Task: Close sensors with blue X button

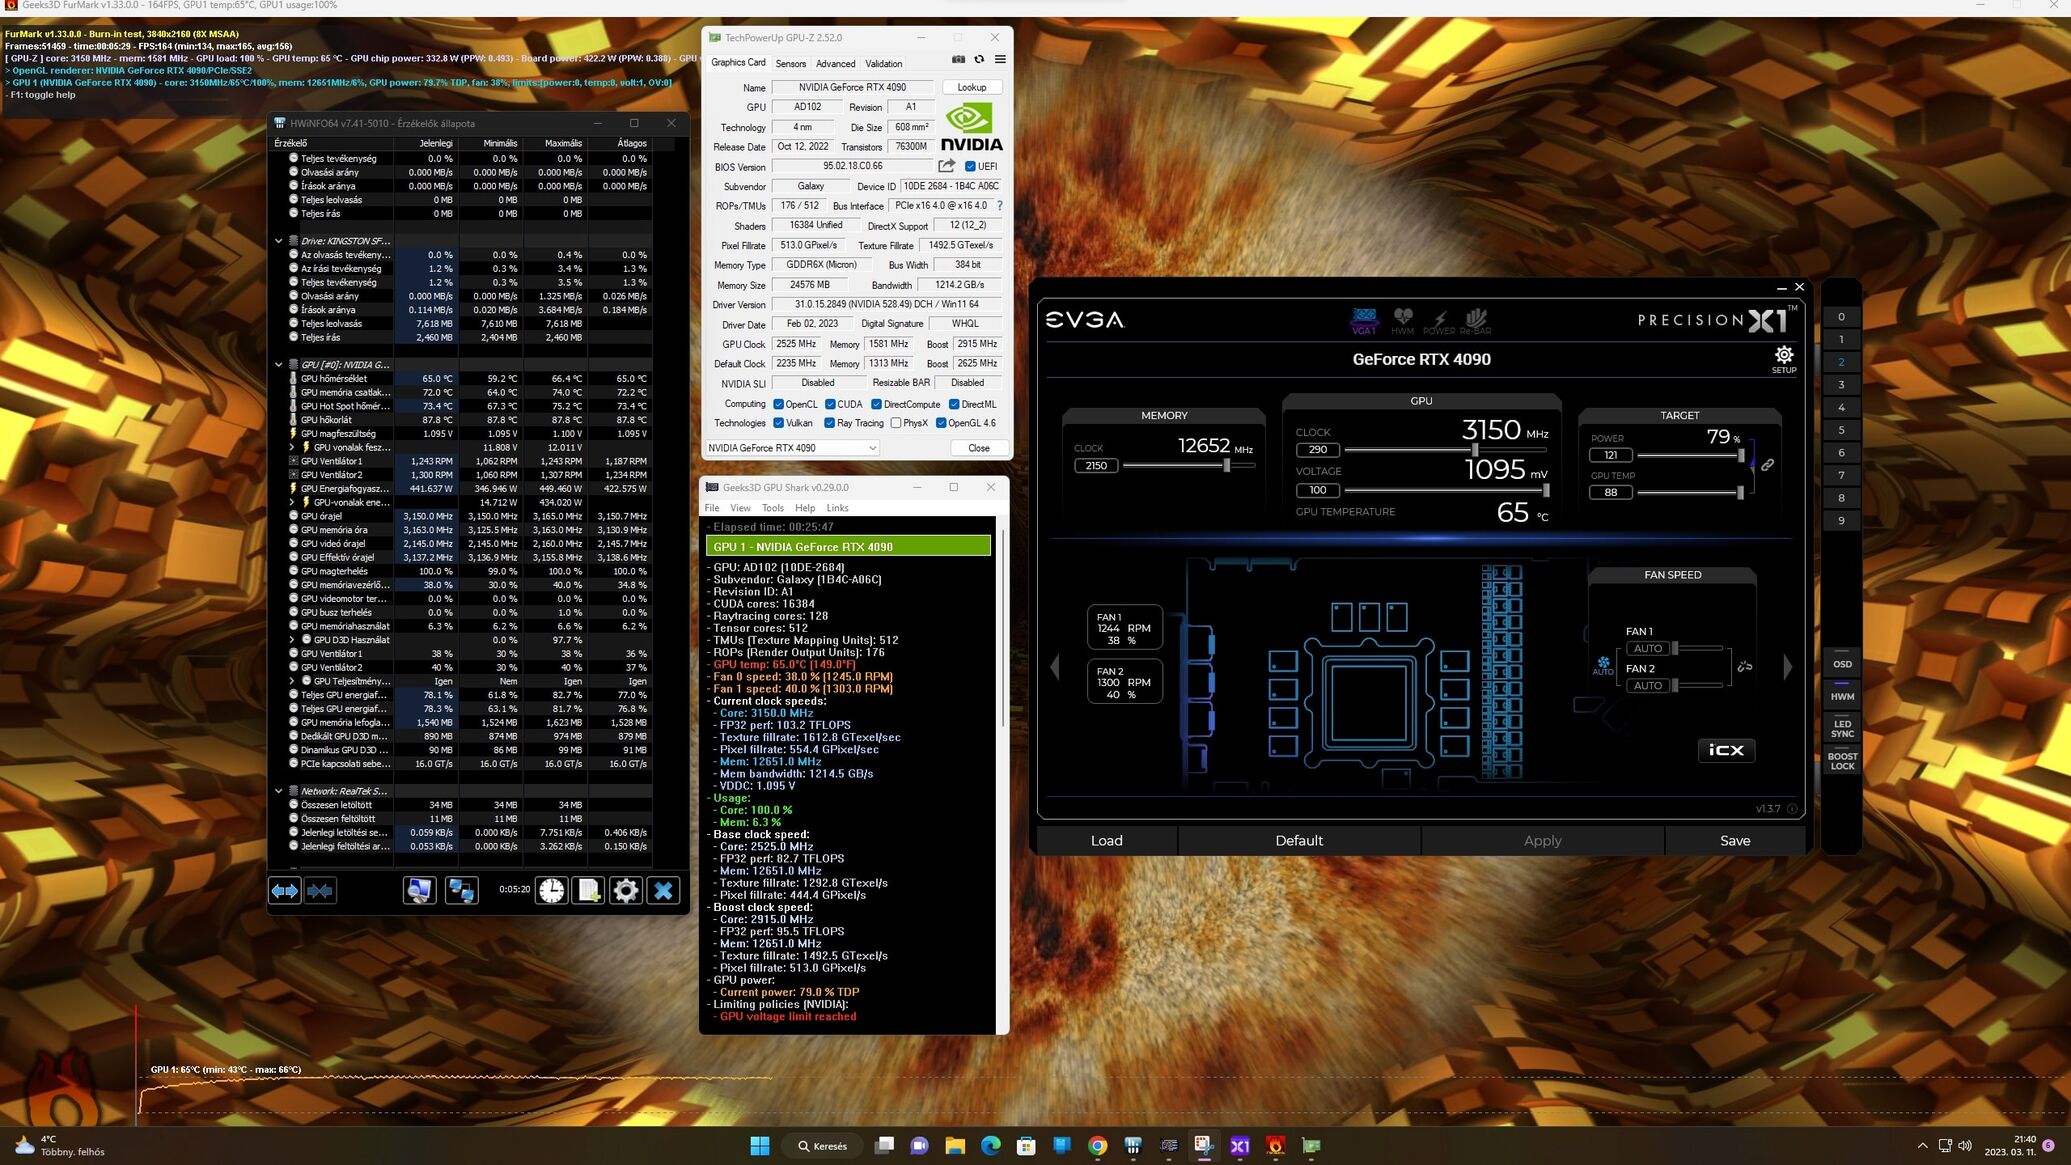Action: point(663,890)
